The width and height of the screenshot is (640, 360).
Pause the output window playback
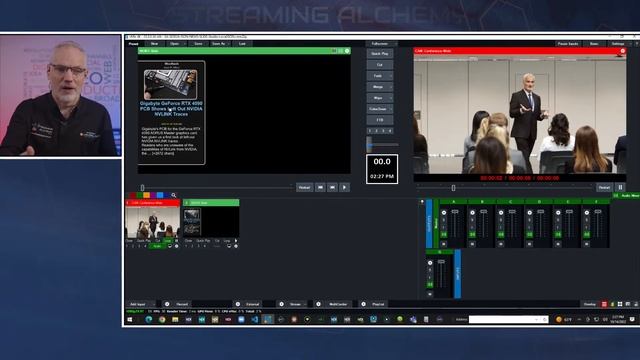point(620,187)
